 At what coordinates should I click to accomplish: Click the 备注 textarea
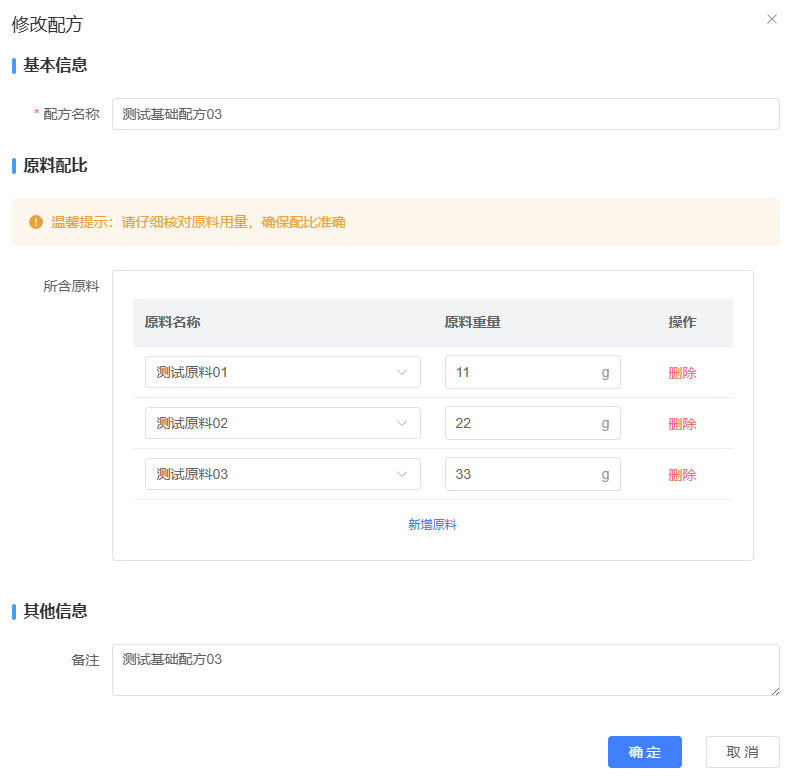[446, 670]
